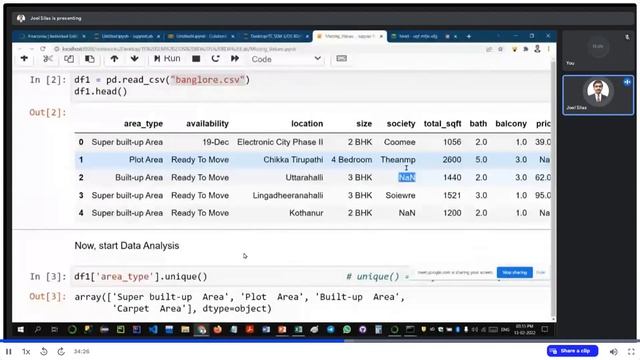The image size is (640, 360).
Task: Open the Windows Start menu
Action: 20,329
